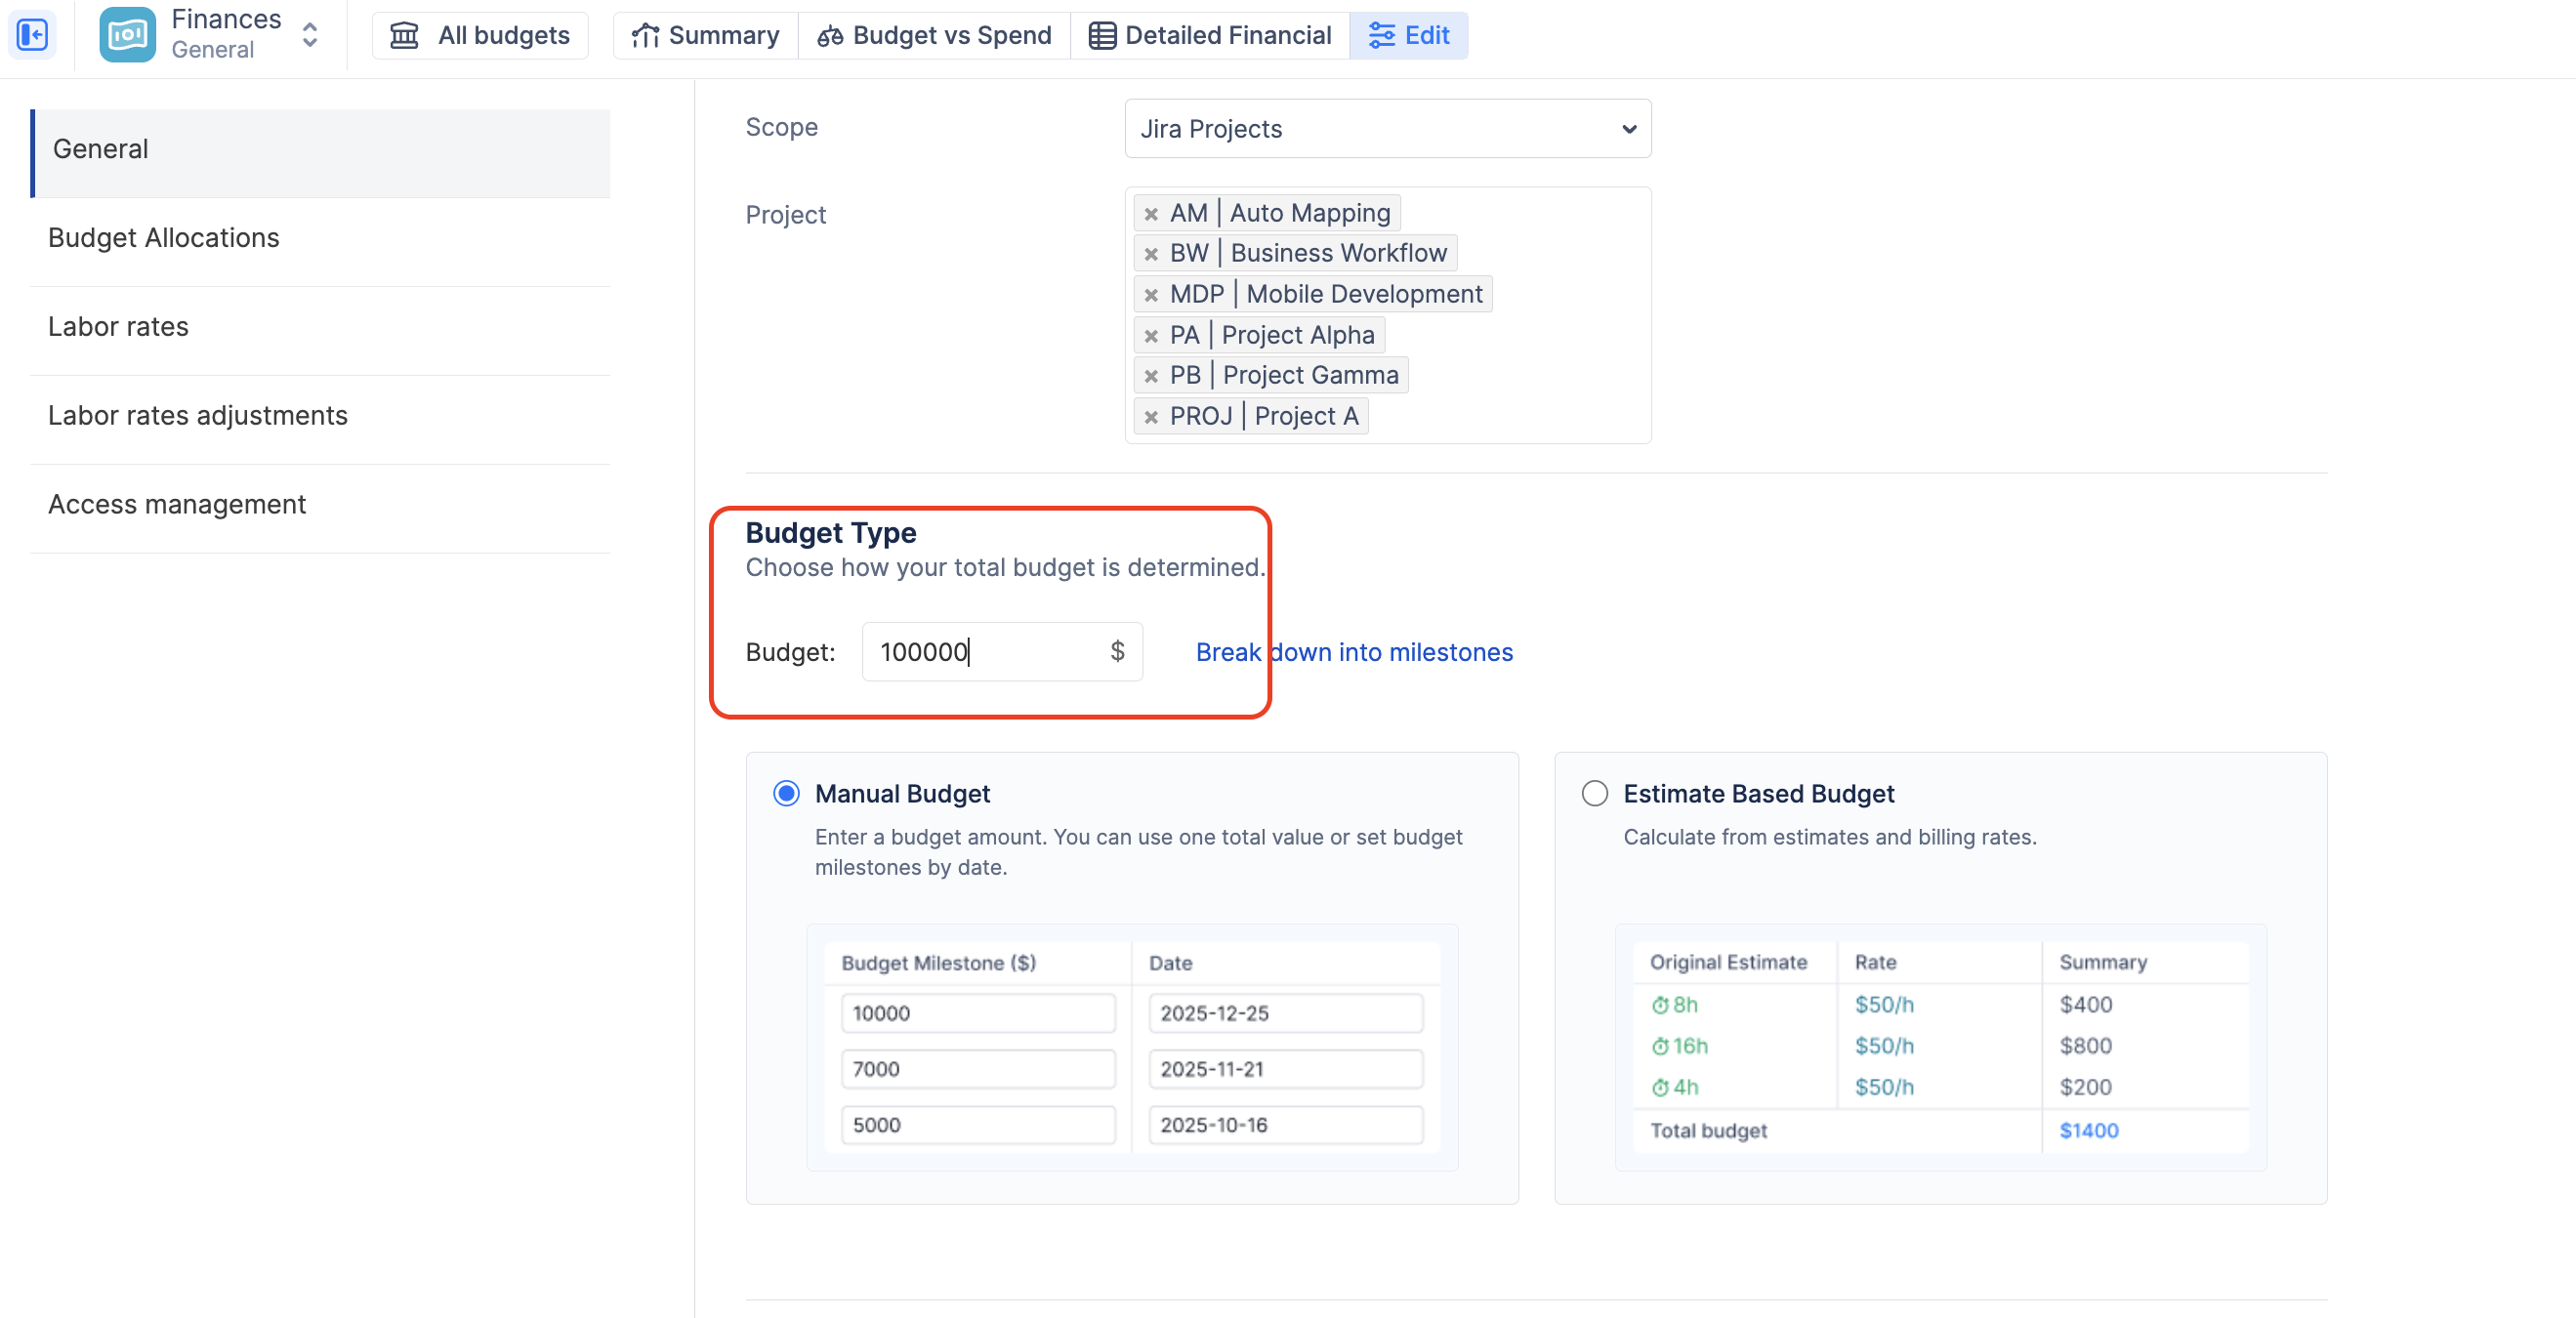Remove the PROJ Project A tag

1151,417
